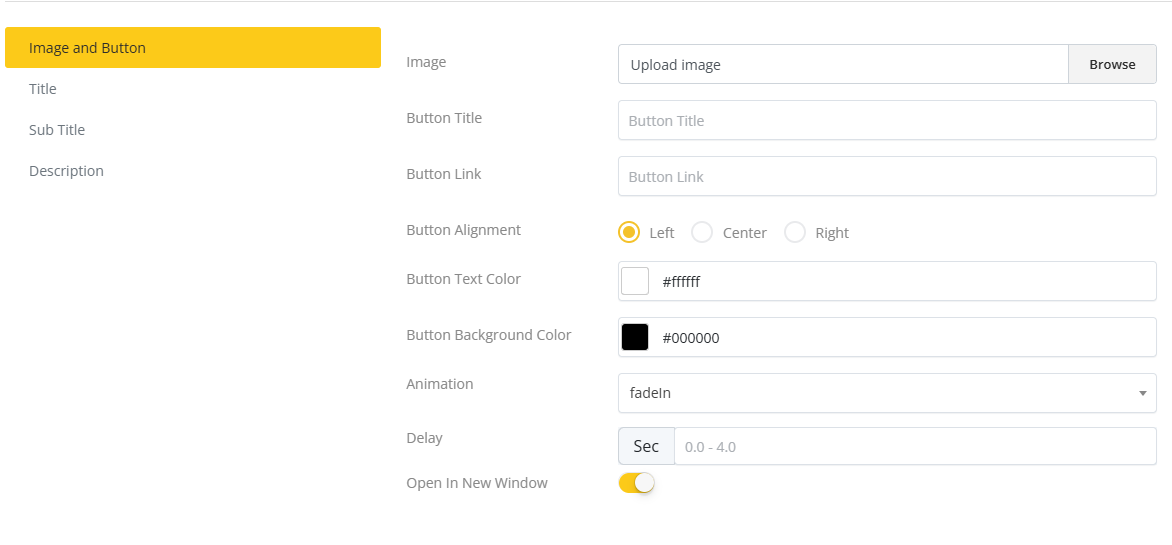Click the Upload image file field

843,64
